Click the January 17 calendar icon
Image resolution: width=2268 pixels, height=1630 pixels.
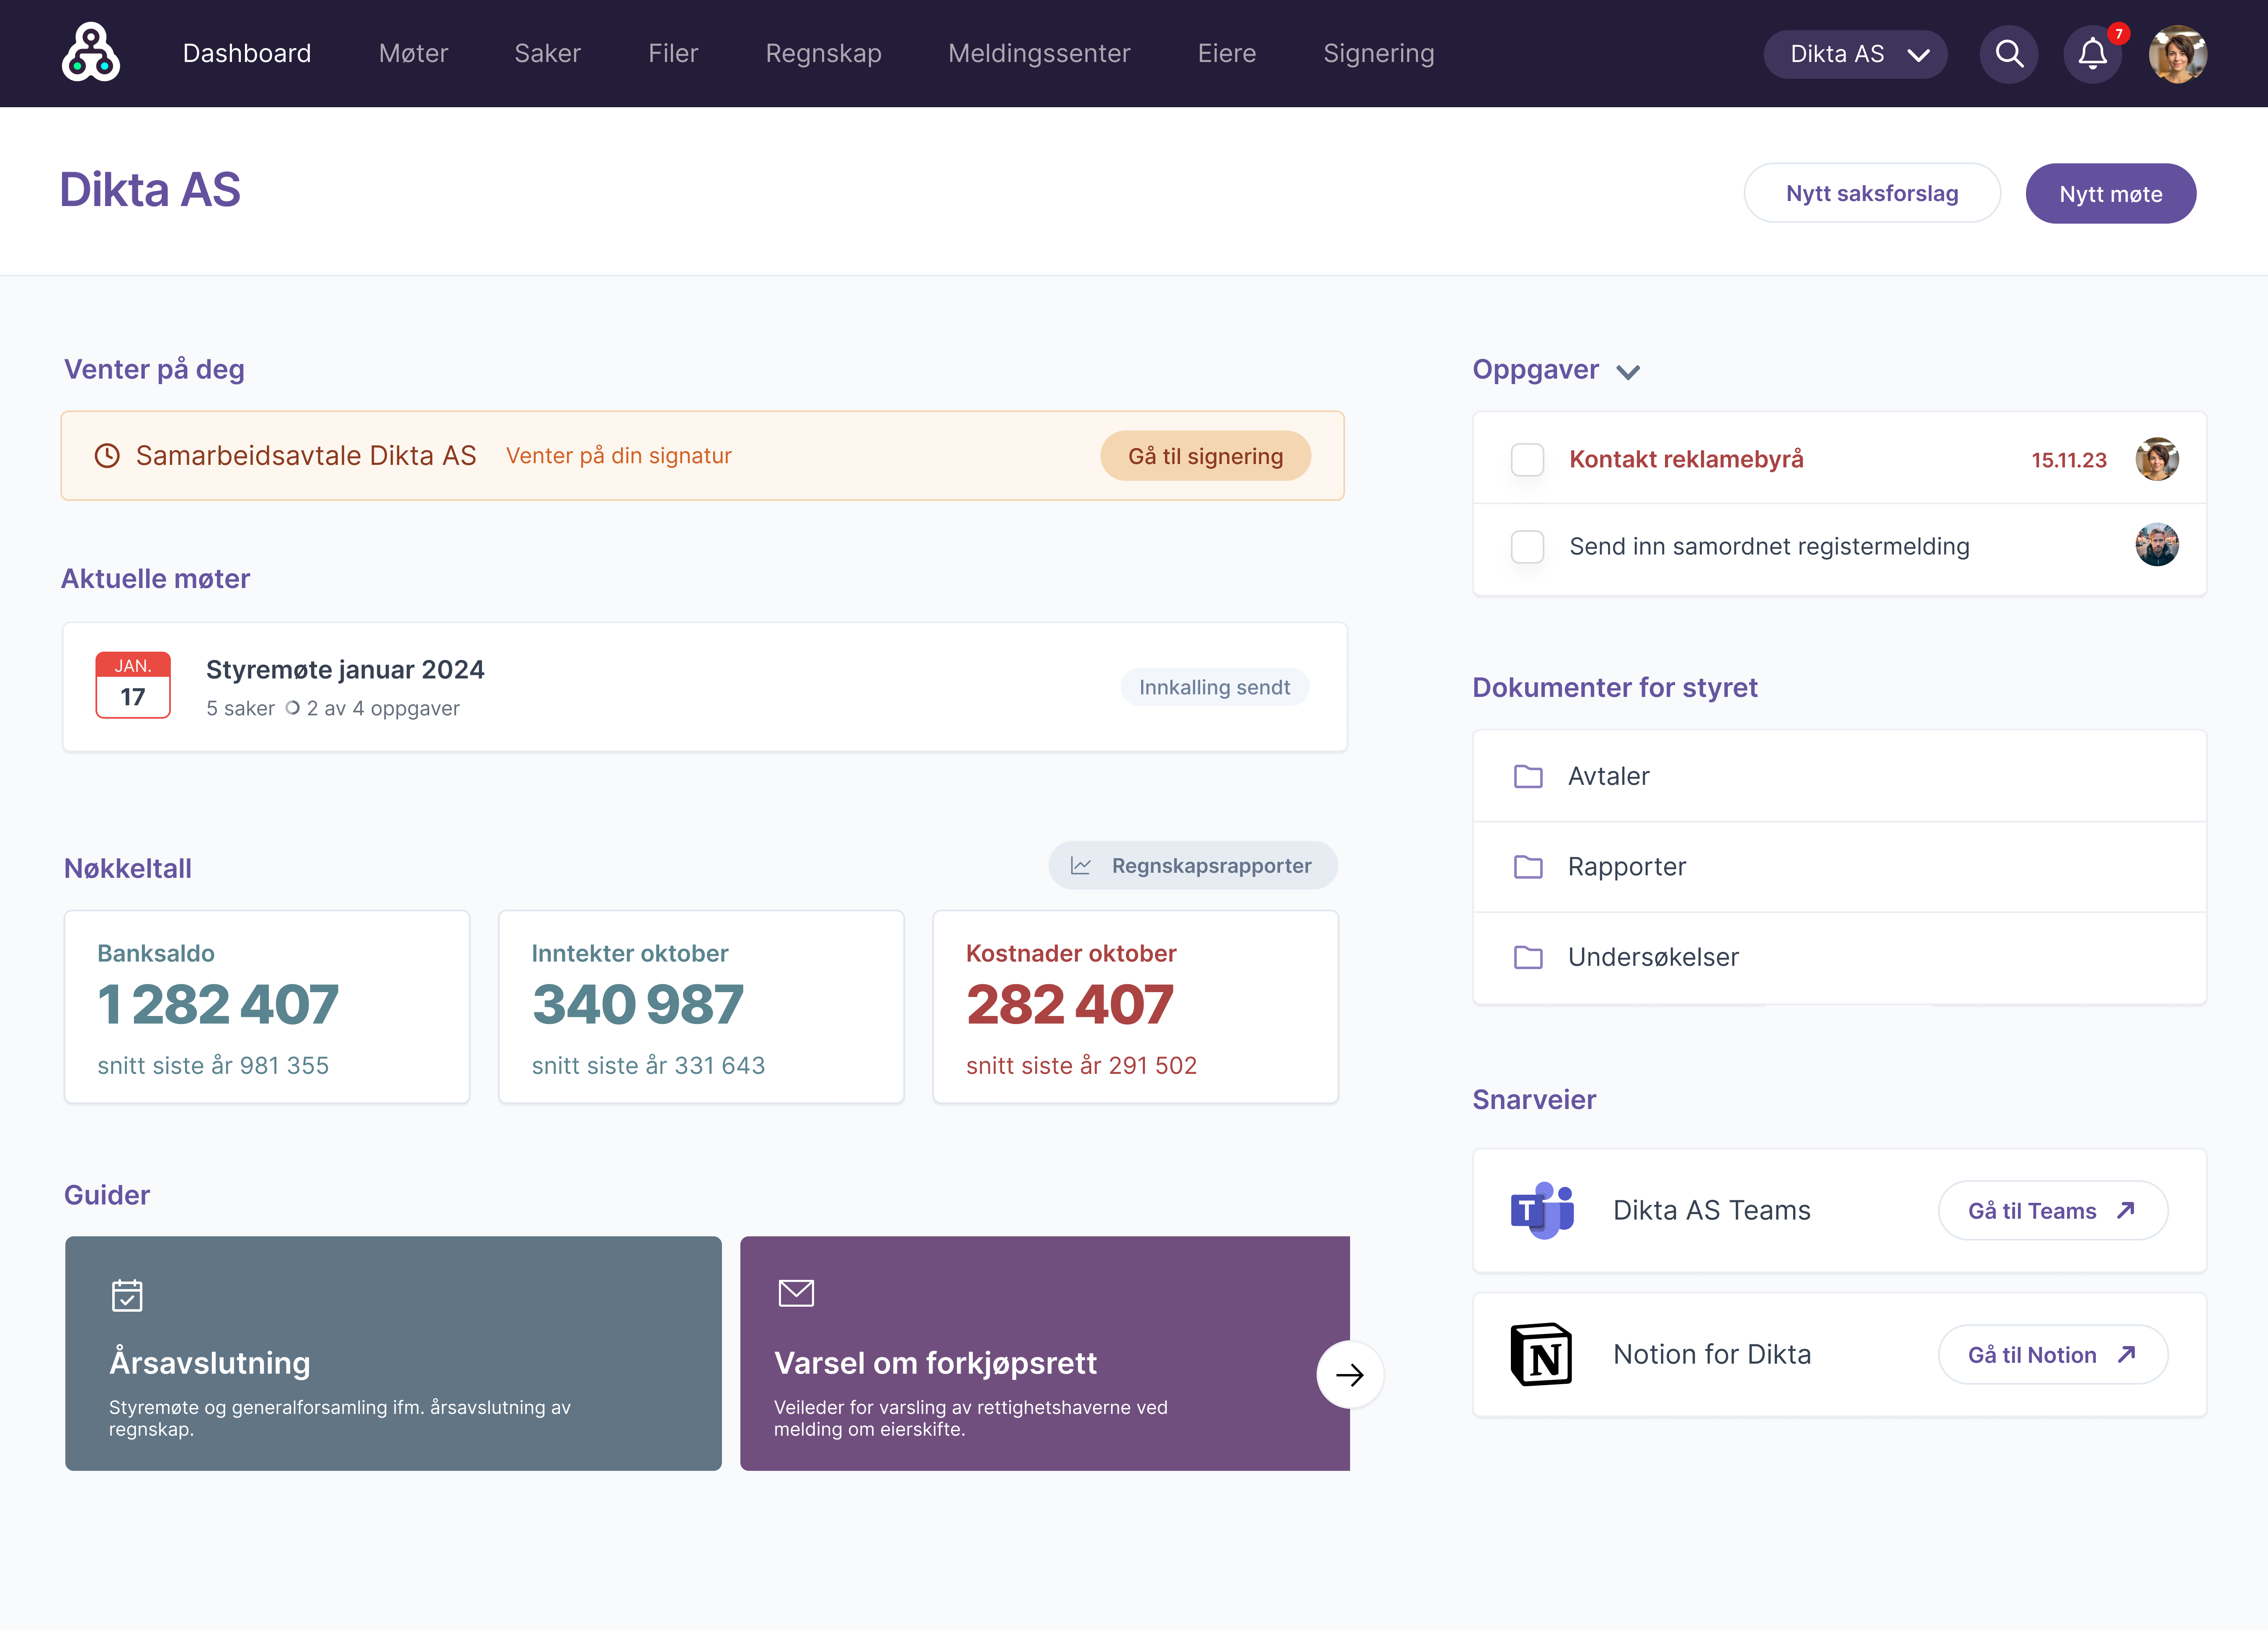point(133,685)
